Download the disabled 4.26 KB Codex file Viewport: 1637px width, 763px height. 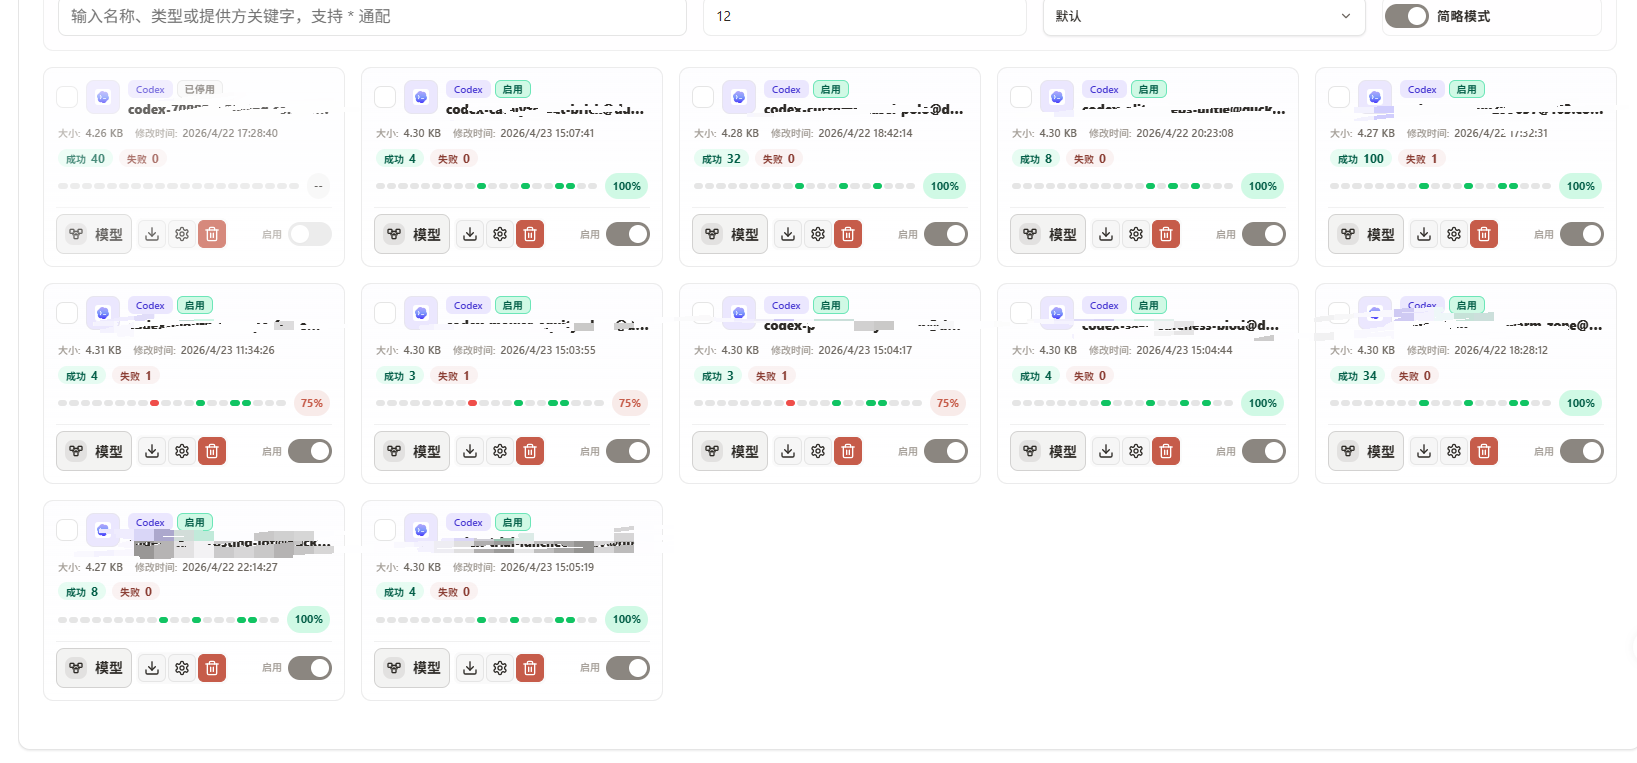coord(152,234)
